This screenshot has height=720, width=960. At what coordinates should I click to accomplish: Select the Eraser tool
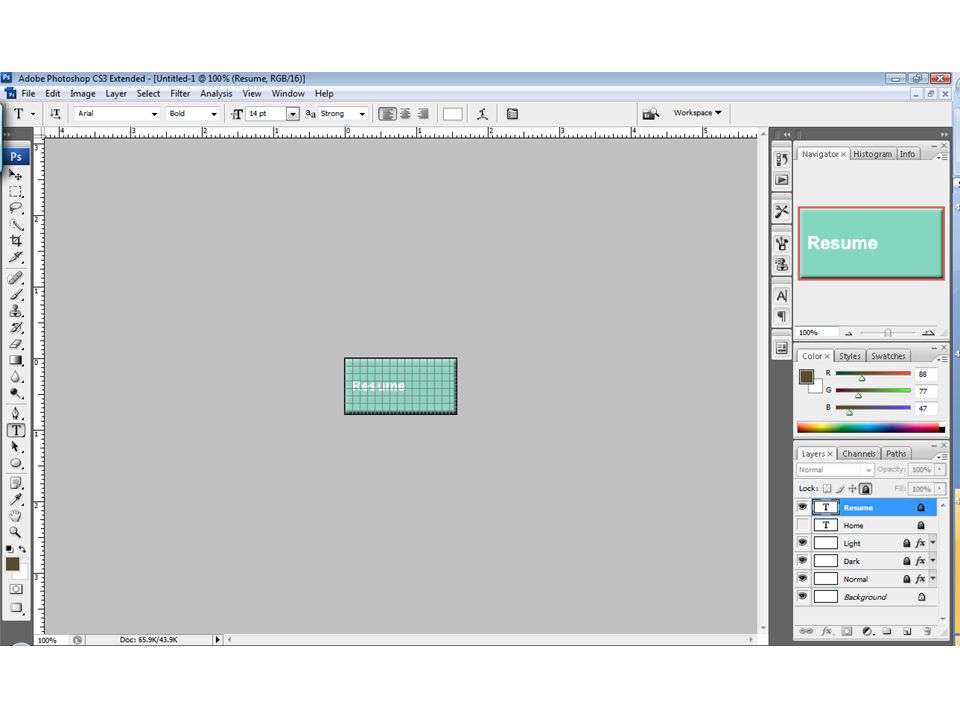coord(15,344)
